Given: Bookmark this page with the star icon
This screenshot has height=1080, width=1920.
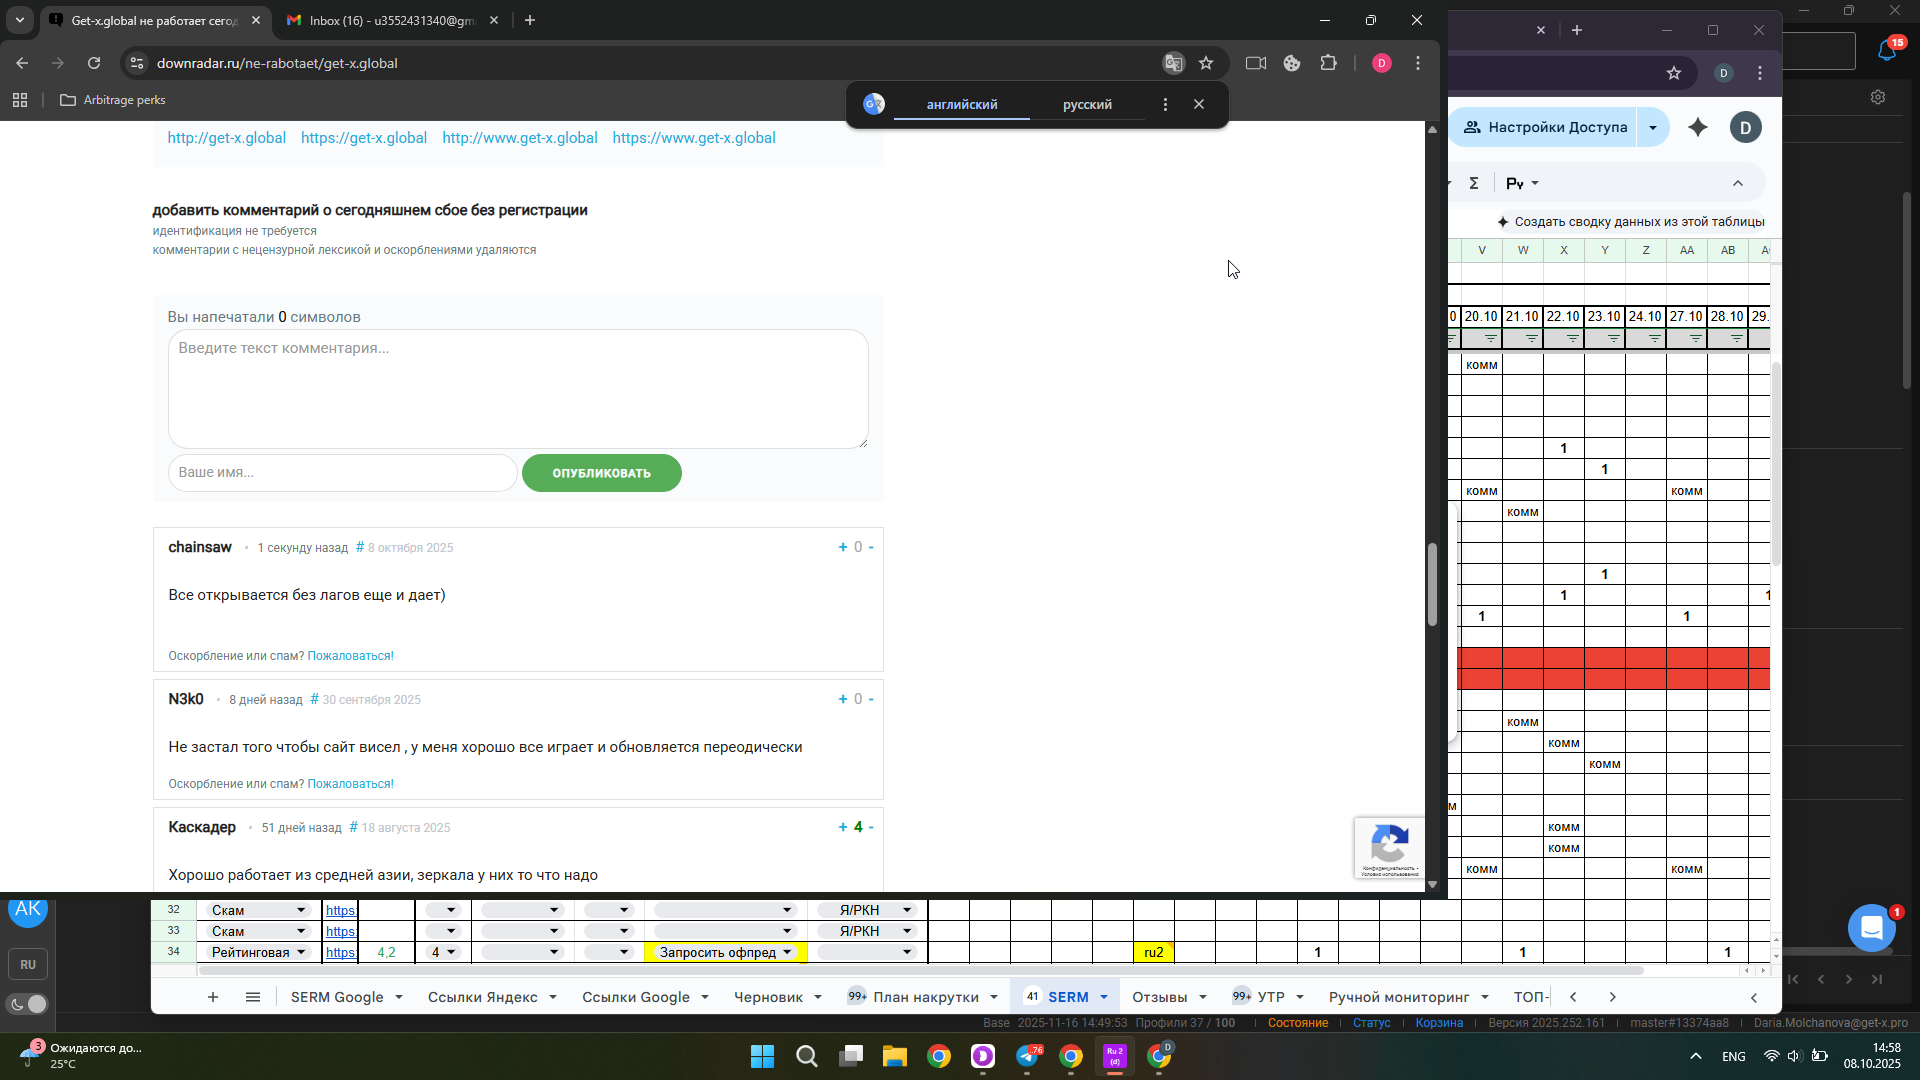Looking at the screenshot, I should (x=1206, y=63).
